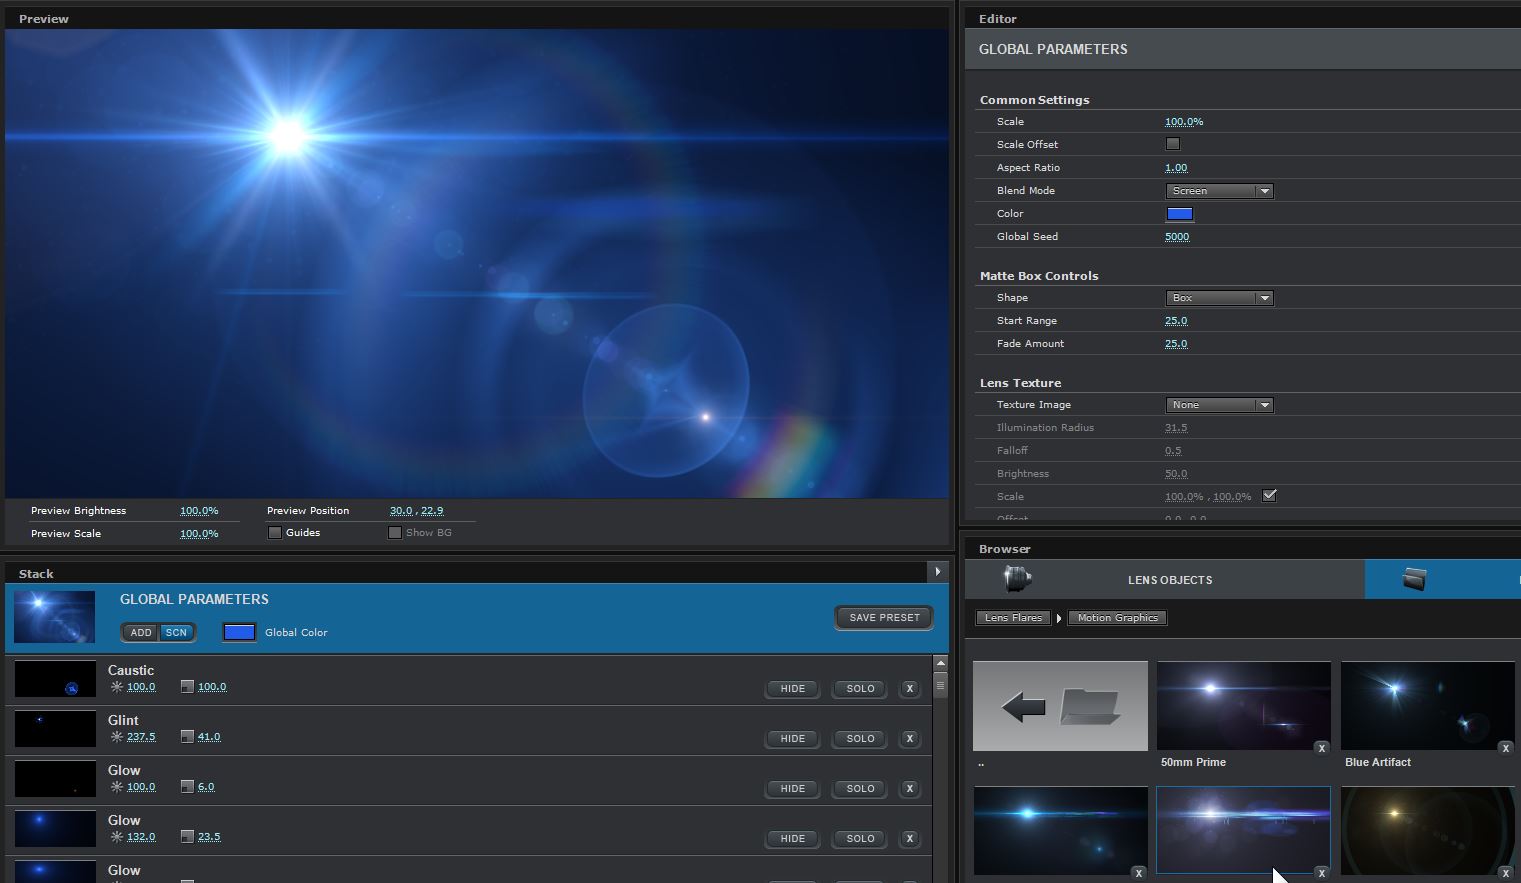The image size is (1521, 883).
Task: Go to Motion Graphics breadcrumb
Action: coord(1118,618)
